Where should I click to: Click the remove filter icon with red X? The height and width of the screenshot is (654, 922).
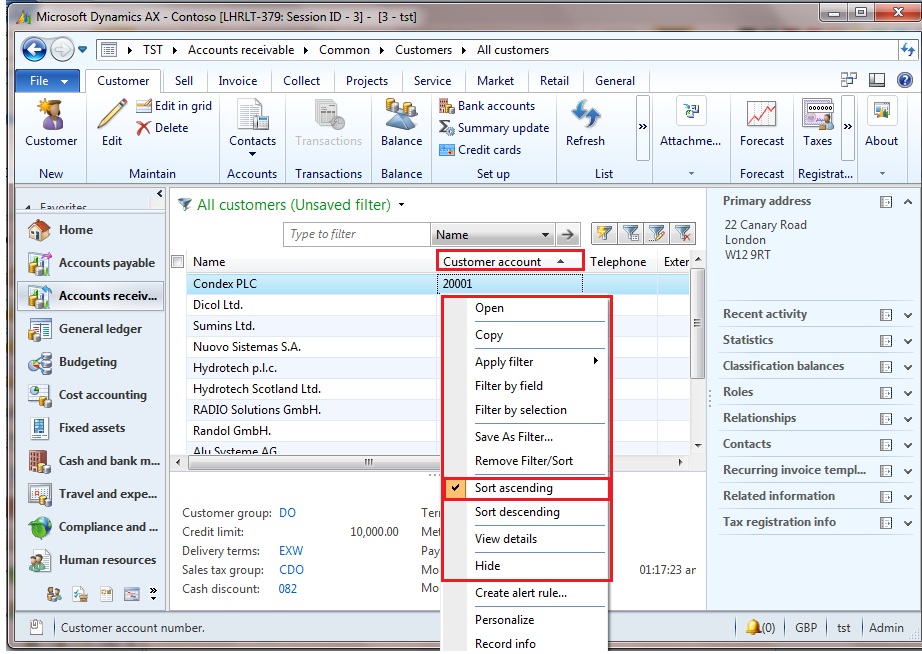(683, 234)
